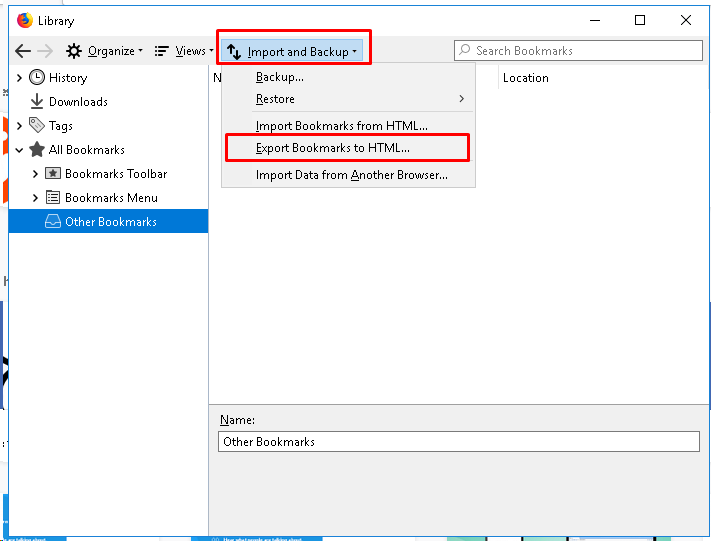Viewport: 711px width, 541px height.
Task: Expand the Tags tree node
Action: point(19,126)
